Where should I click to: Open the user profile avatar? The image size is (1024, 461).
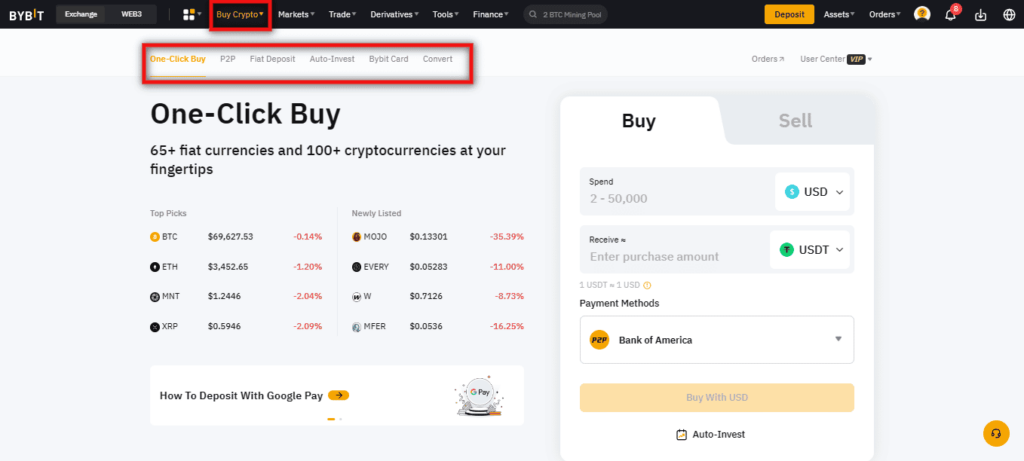922,14
